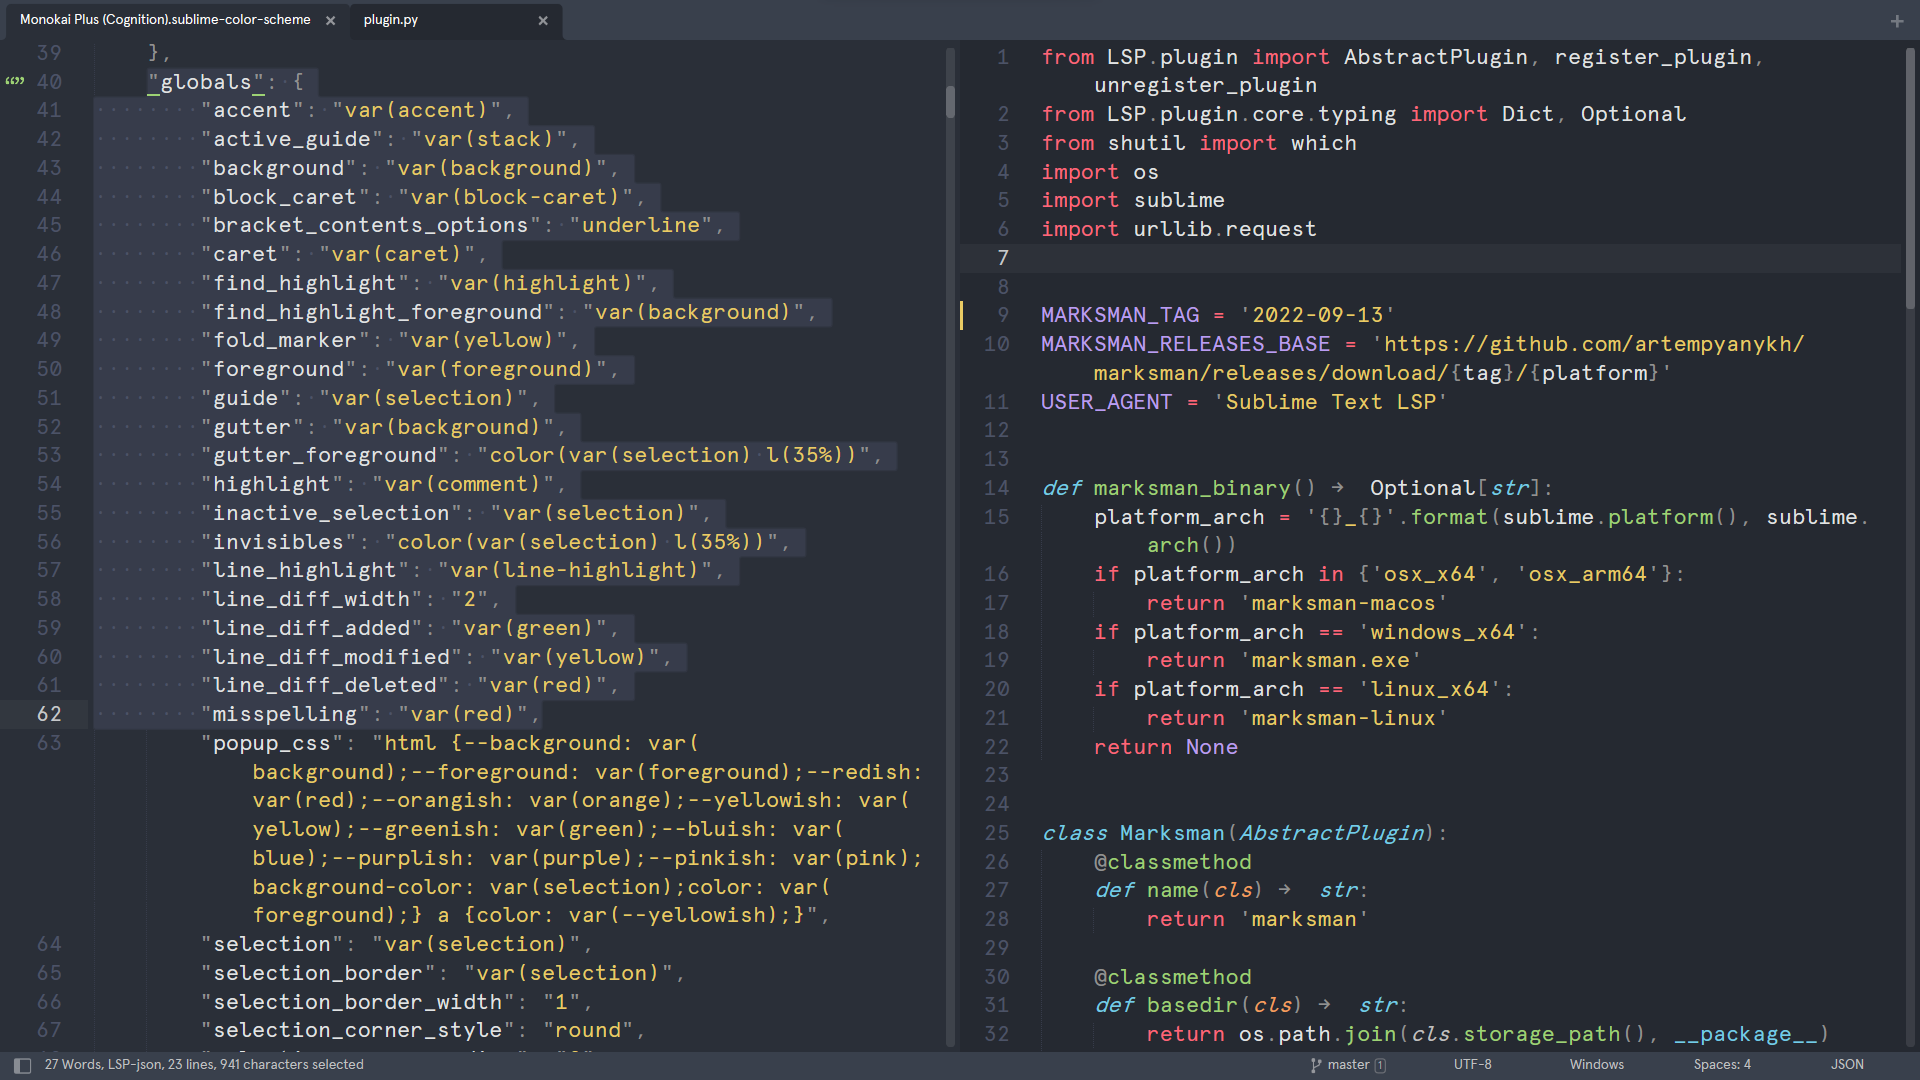The width and height of the screenshot is (1920, 1080).
Task: Change line endings via Windows status item
Action: coord(1596,1065)
